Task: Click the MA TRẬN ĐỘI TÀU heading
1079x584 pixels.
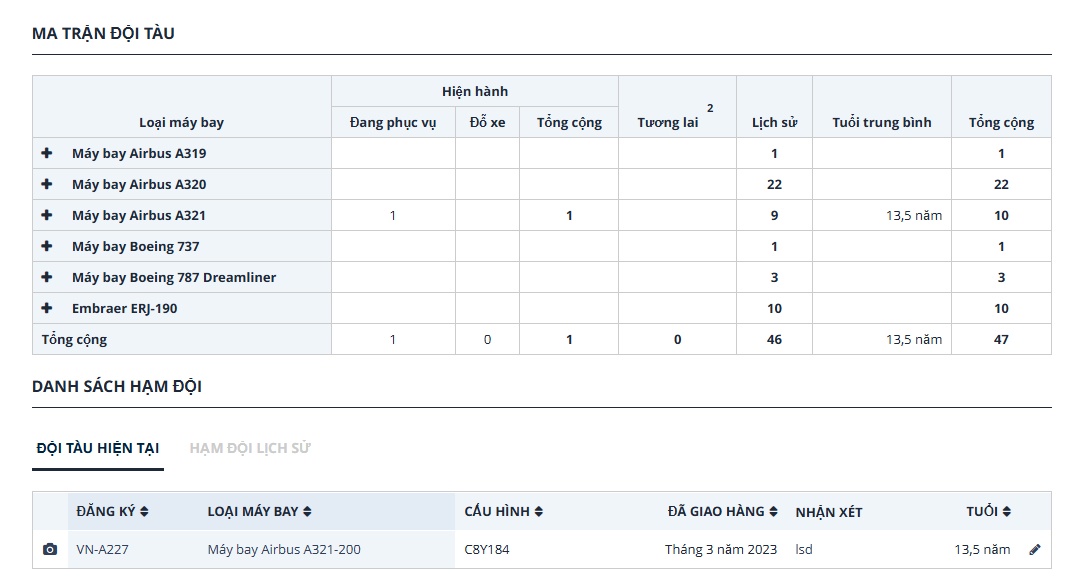Action: click(103, 33)
